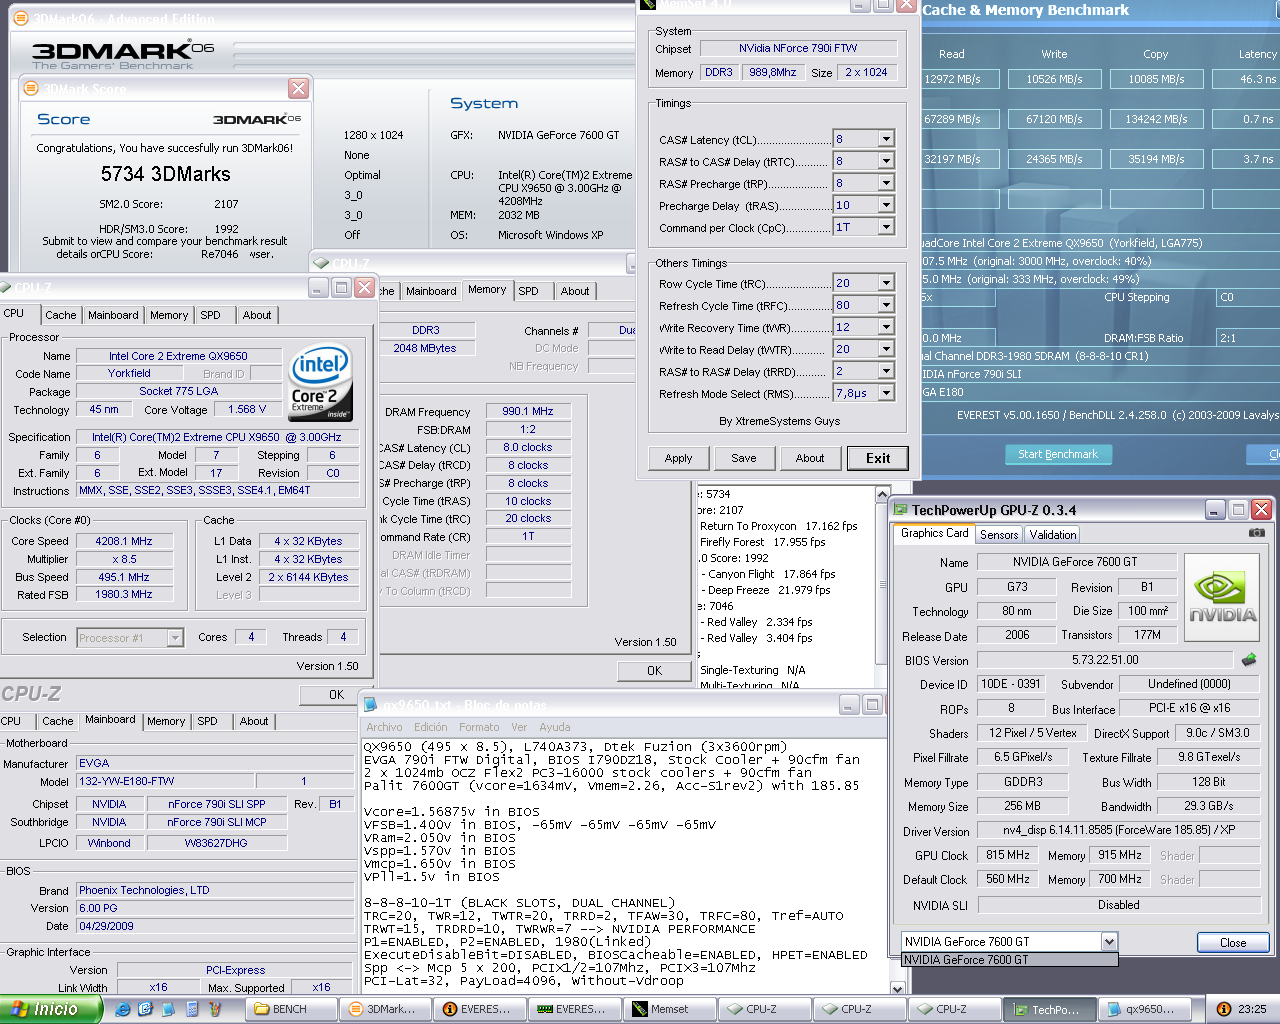Image resolution: width=1280 pixels, height=1024 pixels.
Task: Open Write to Read Delay (tWTR) dropdown
Action: (886, 349)
